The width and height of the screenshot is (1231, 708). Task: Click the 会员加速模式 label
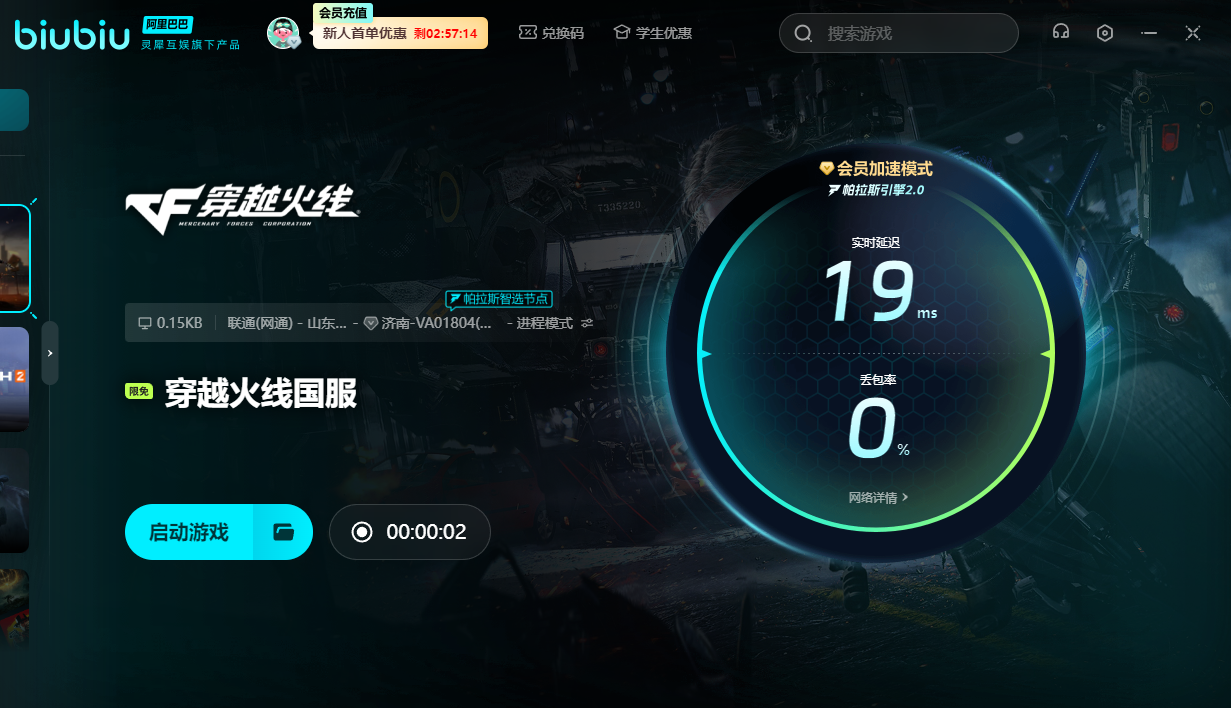(x=875, y=169)
